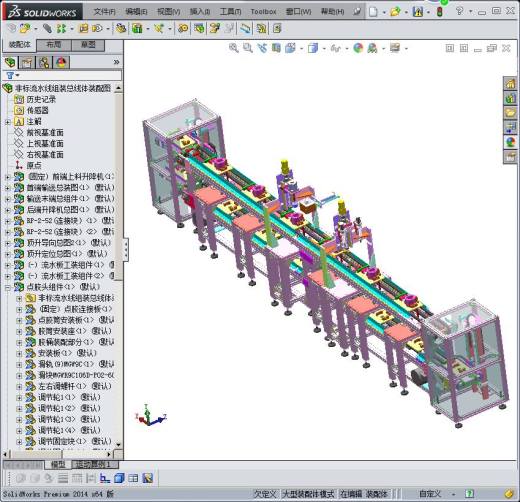Open the tree filter funnel dropdown

(x=12, y=76)
